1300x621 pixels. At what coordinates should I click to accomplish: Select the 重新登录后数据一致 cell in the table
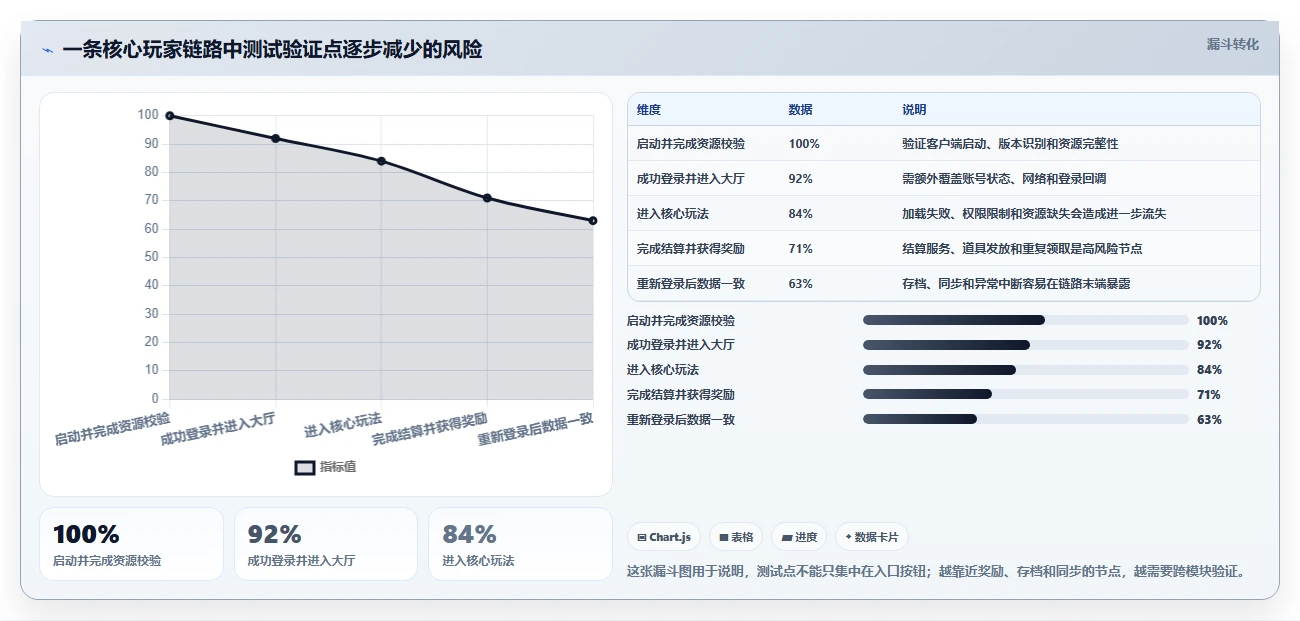[x=691, y=284]
